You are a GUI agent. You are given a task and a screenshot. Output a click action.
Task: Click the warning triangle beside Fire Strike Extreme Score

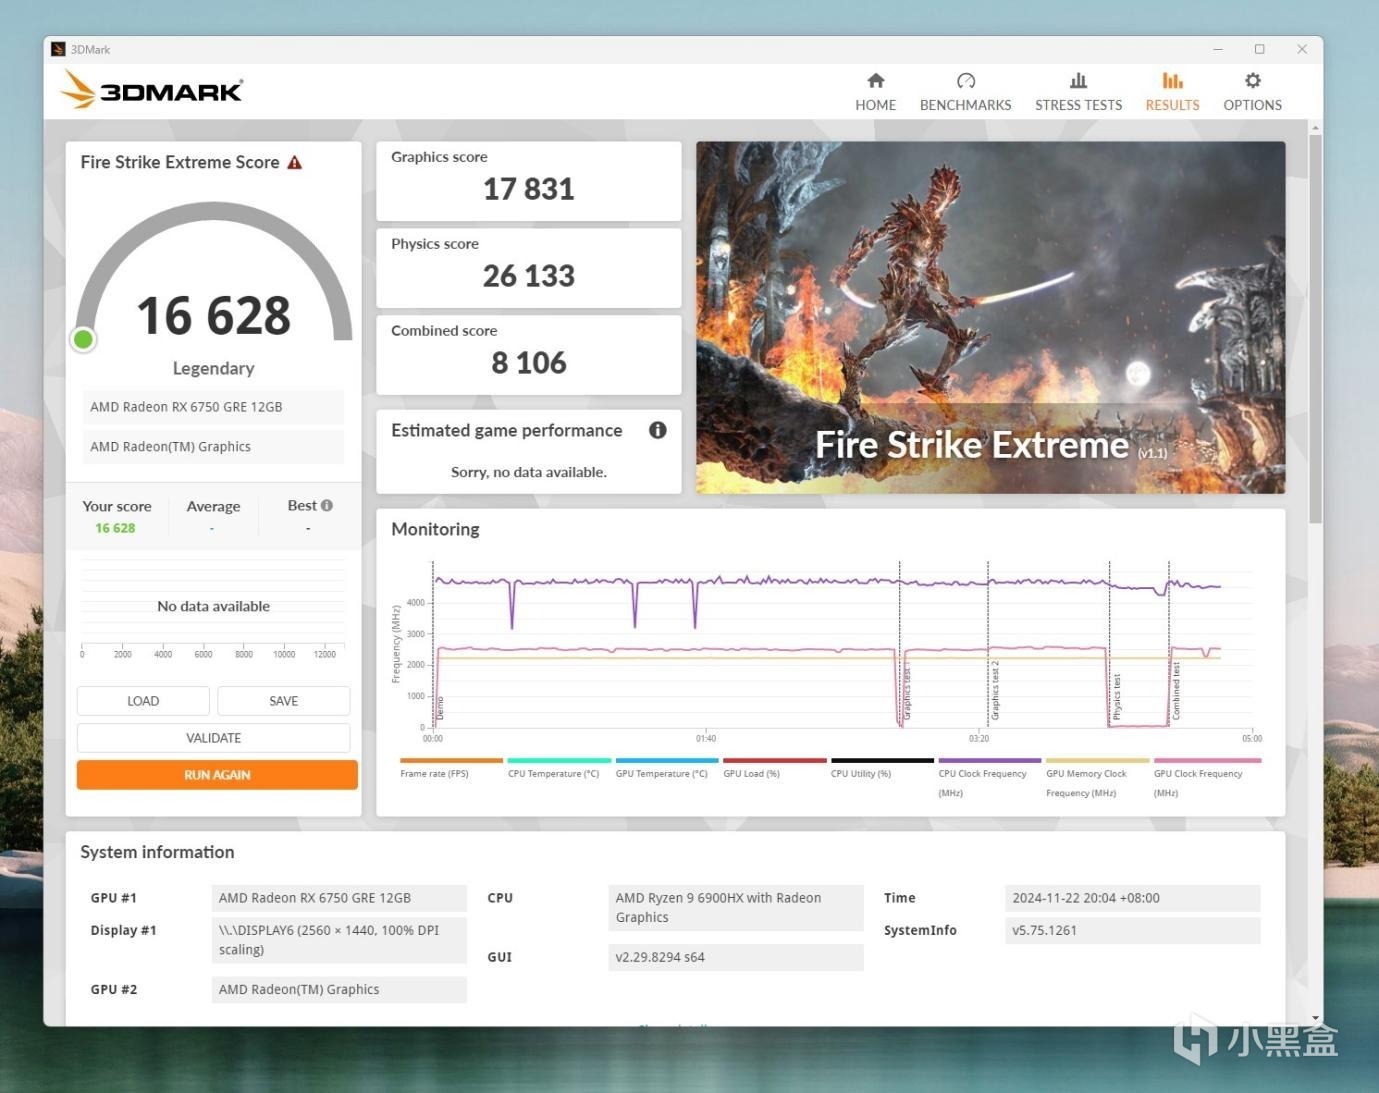click(x=295, y=162)
